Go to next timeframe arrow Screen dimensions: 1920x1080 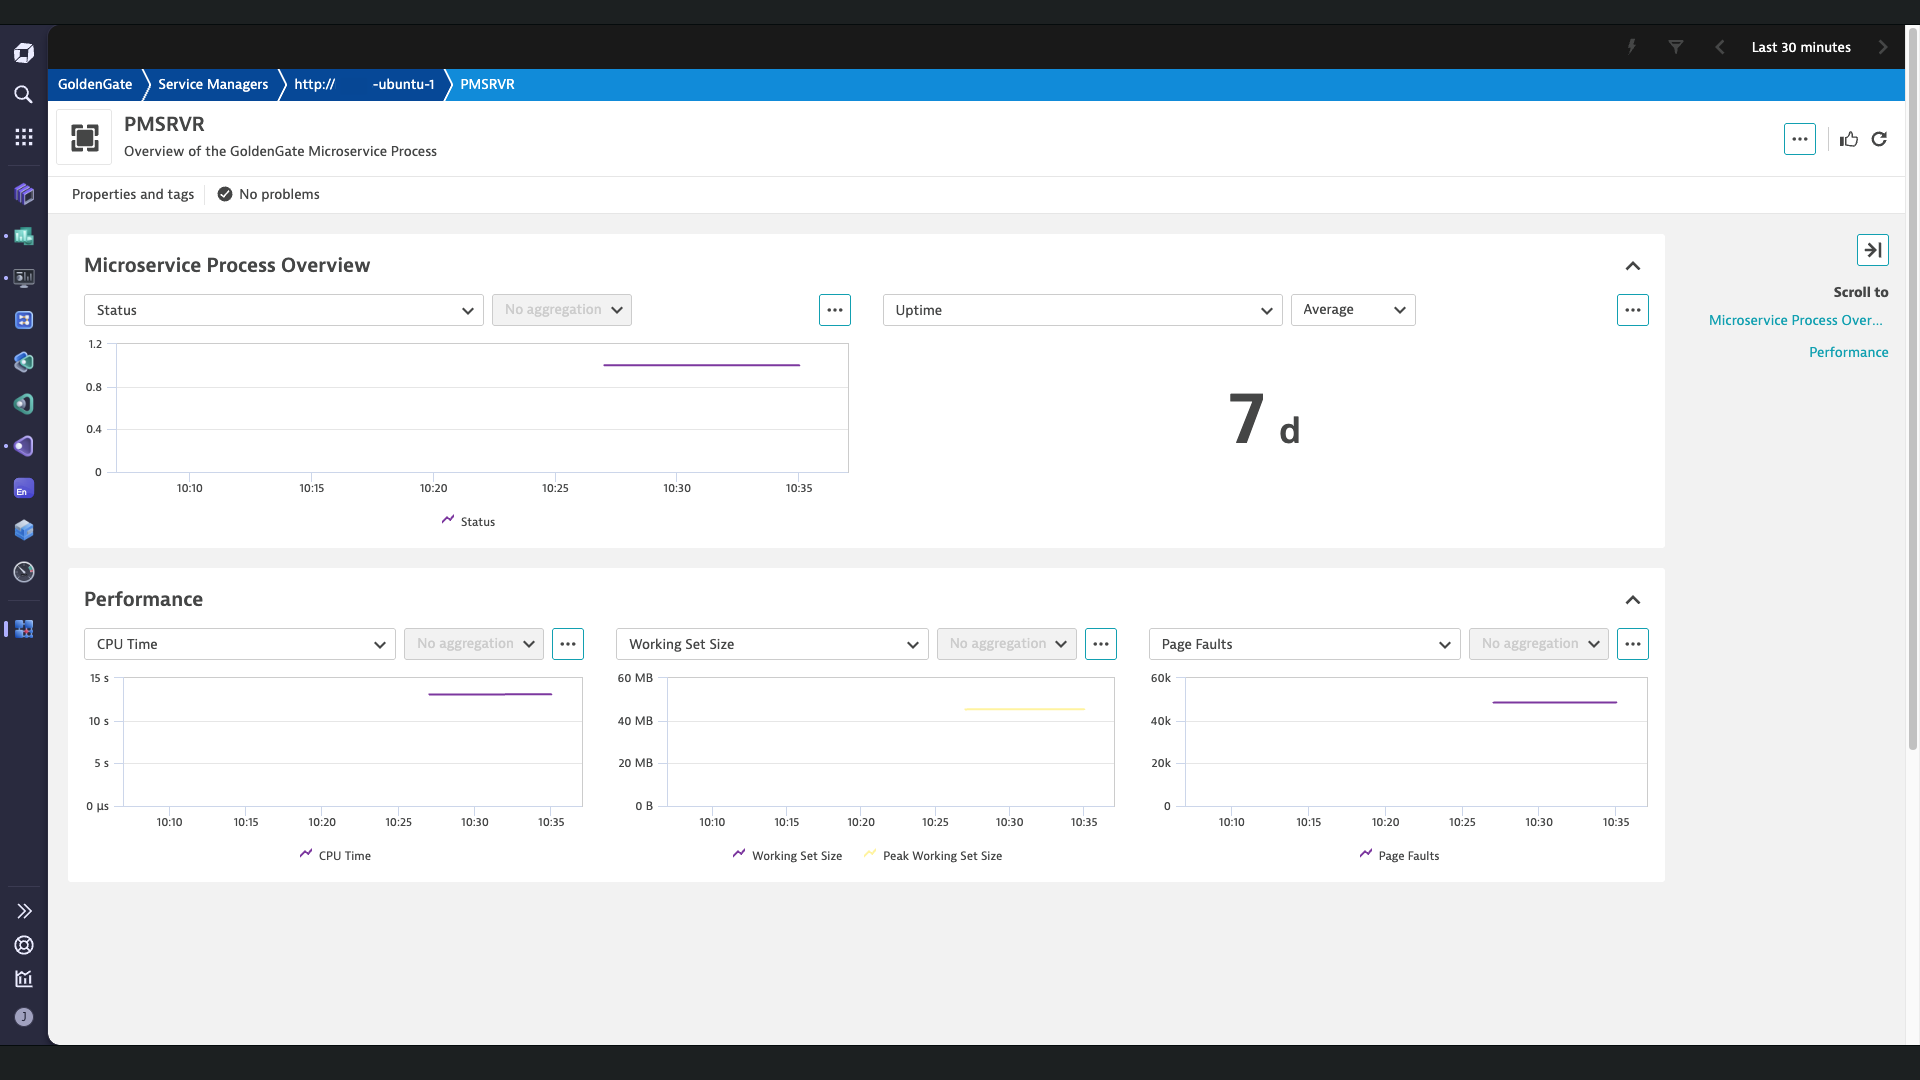tap(1883, 47)
